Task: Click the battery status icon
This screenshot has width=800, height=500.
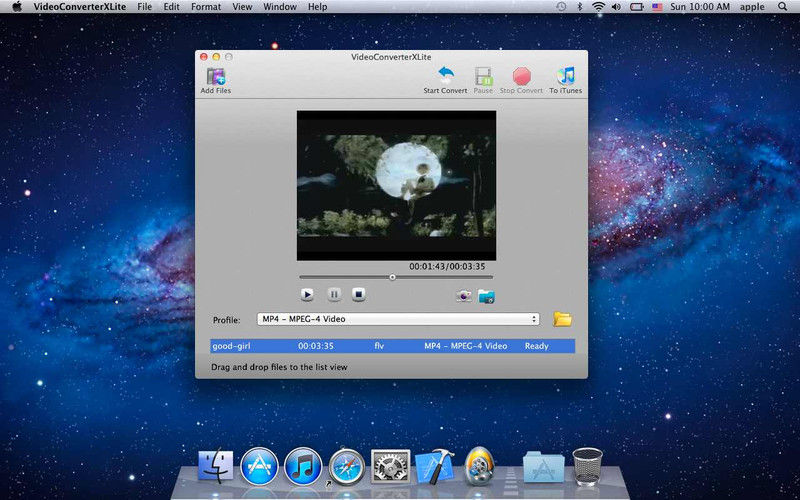Action: pos(637,7)
